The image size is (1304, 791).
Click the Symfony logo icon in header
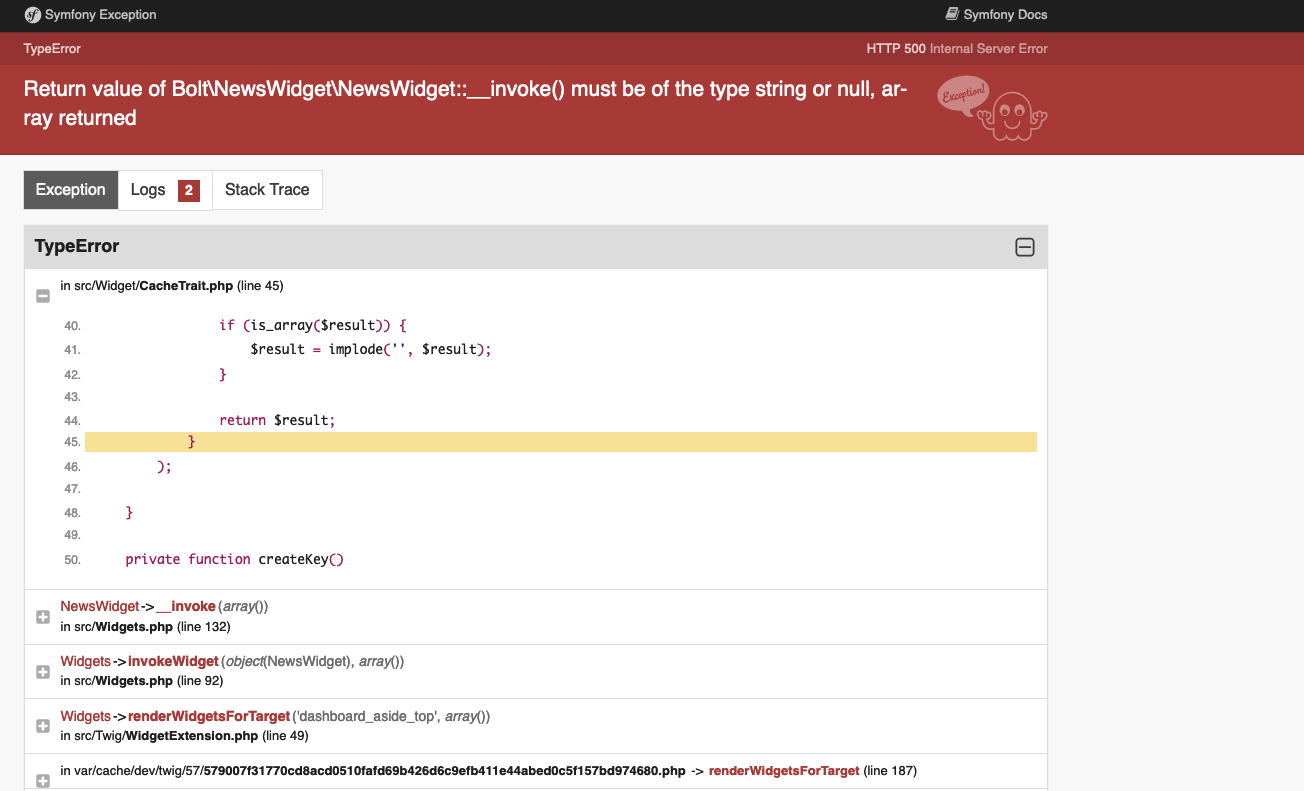click(32, 15)
